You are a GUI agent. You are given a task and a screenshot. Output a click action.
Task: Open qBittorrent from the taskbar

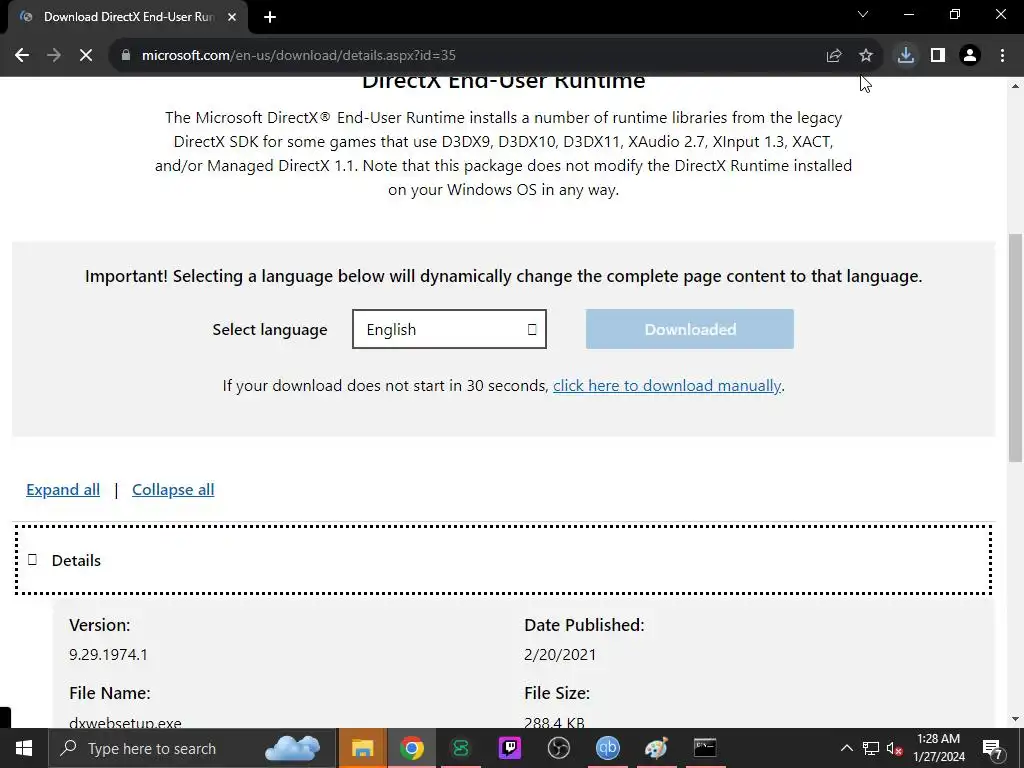point(607,748)
